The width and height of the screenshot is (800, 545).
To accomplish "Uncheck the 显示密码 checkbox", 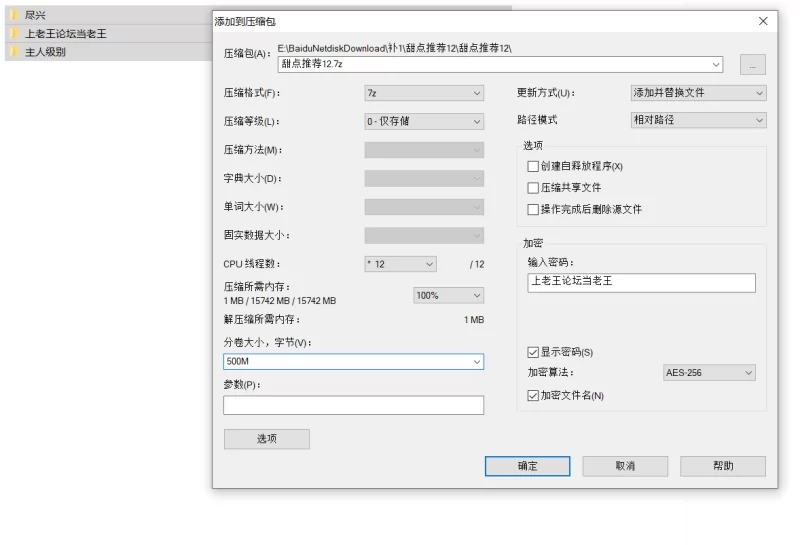I will pos(533,352).
